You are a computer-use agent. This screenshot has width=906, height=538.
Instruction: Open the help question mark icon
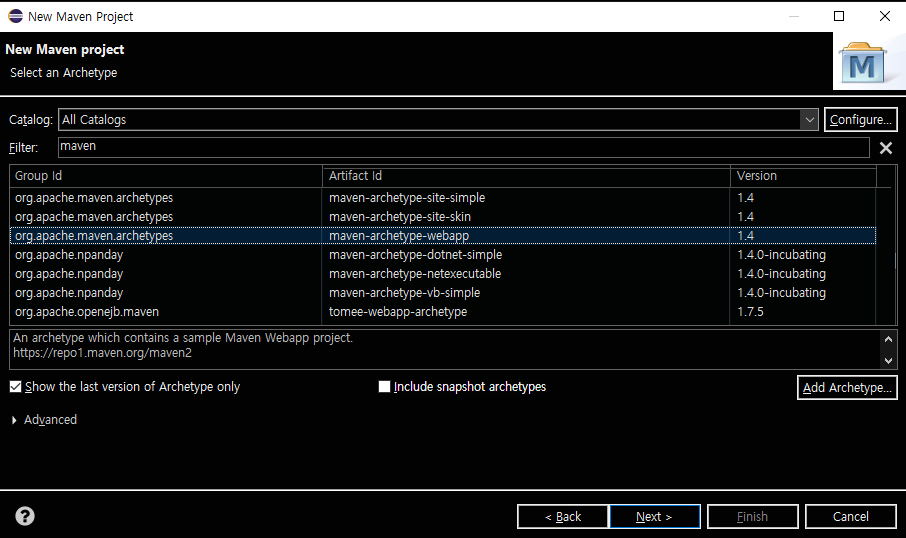tap(25, 516)
